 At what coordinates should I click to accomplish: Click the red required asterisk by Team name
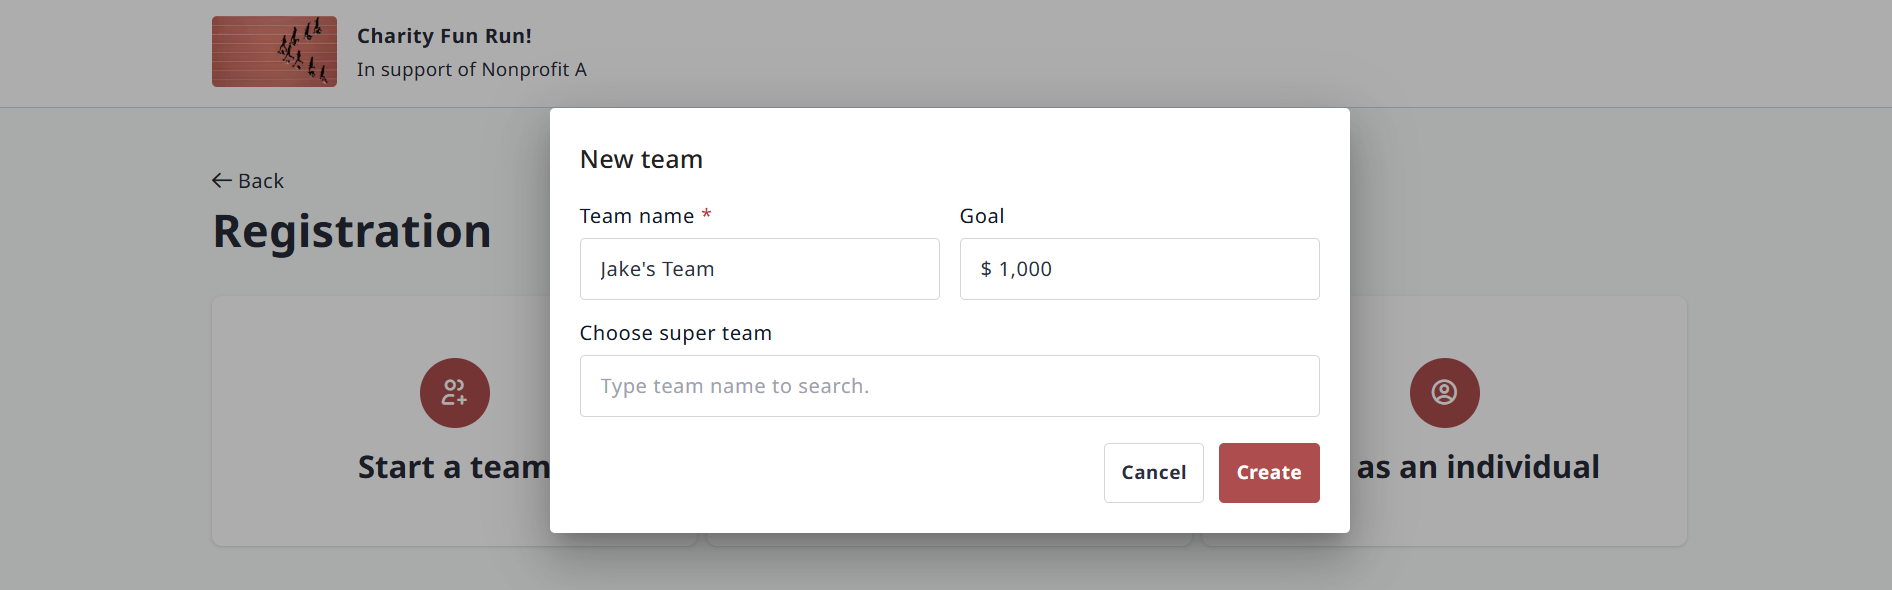point(706,215)
